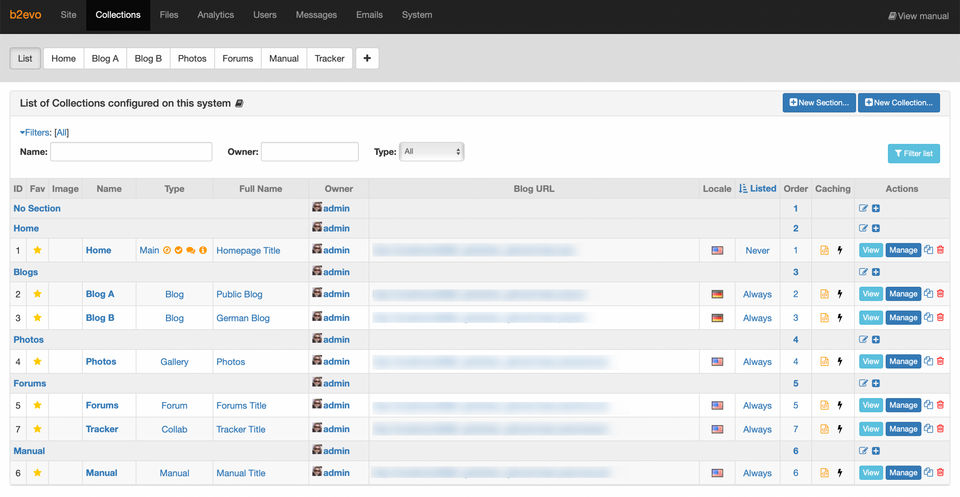Open the Analytics menu
960x497 pixels.
pyautogui.click(x=215, y=15)
